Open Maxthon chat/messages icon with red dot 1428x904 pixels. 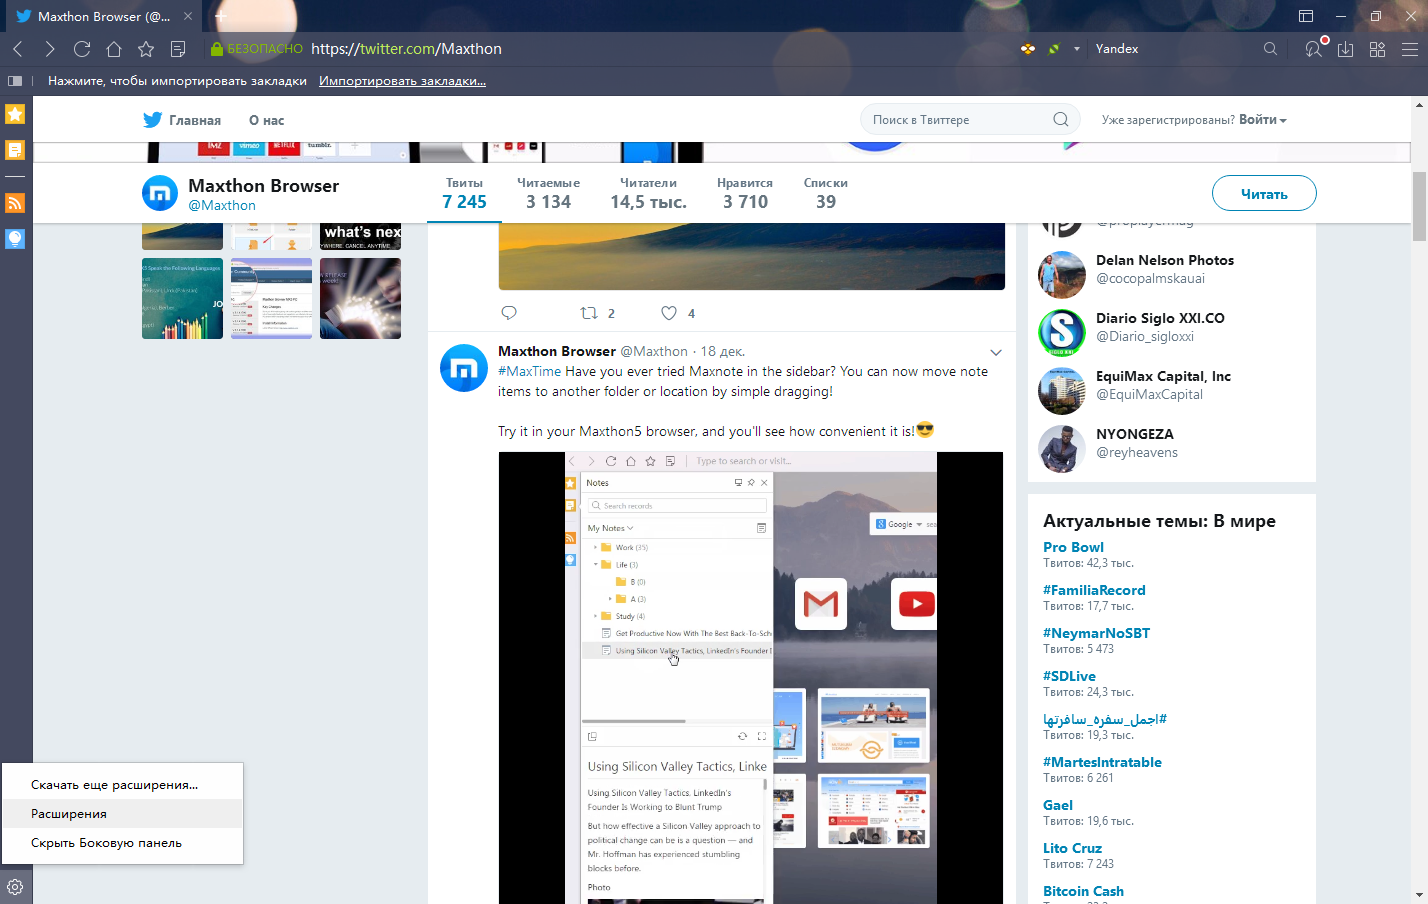[1314, 48]
